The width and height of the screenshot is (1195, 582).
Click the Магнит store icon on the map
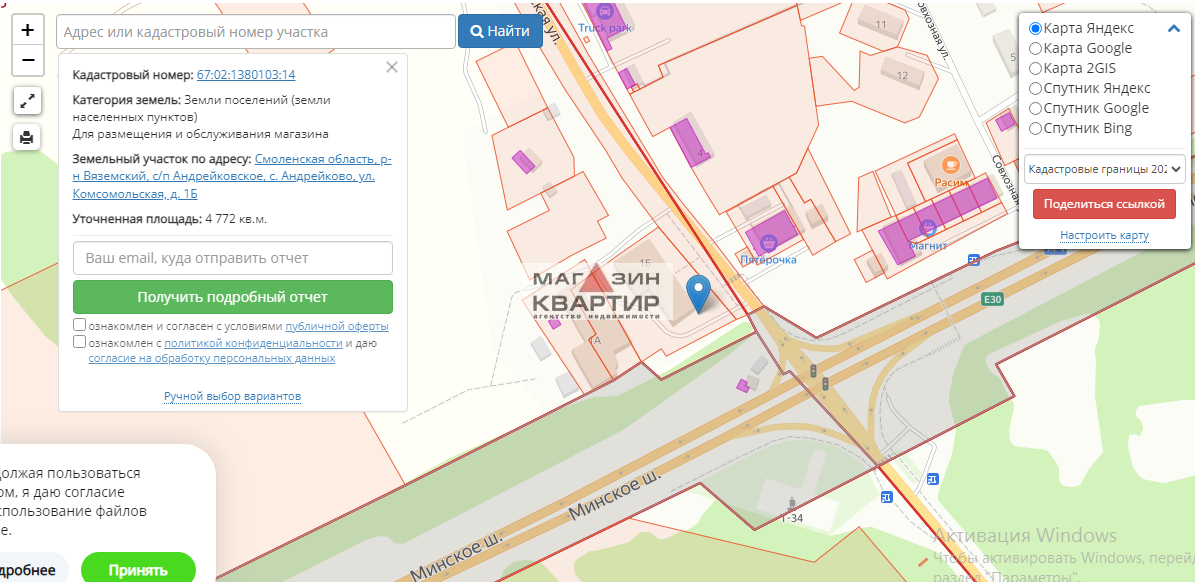click(x=927, y=227)
